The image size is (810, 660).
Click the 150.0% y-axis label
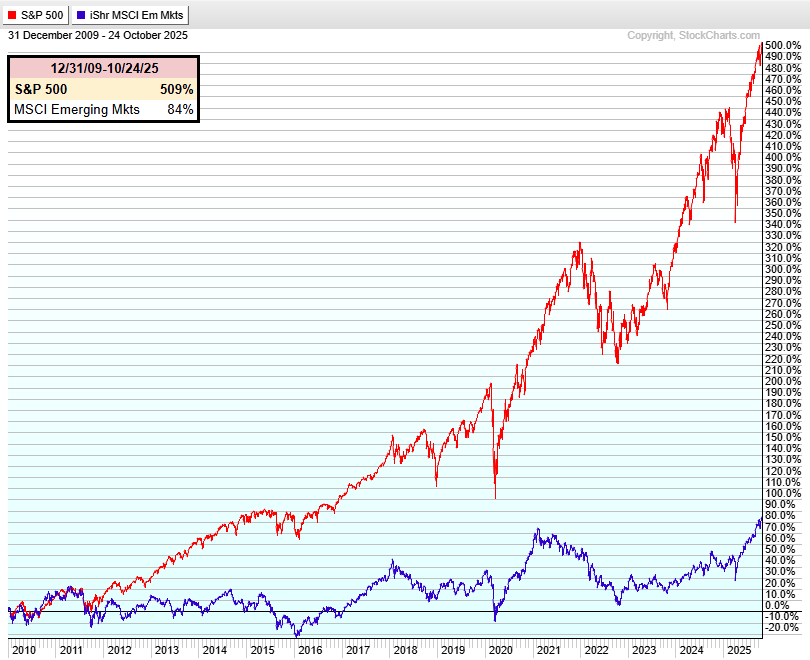783,437
